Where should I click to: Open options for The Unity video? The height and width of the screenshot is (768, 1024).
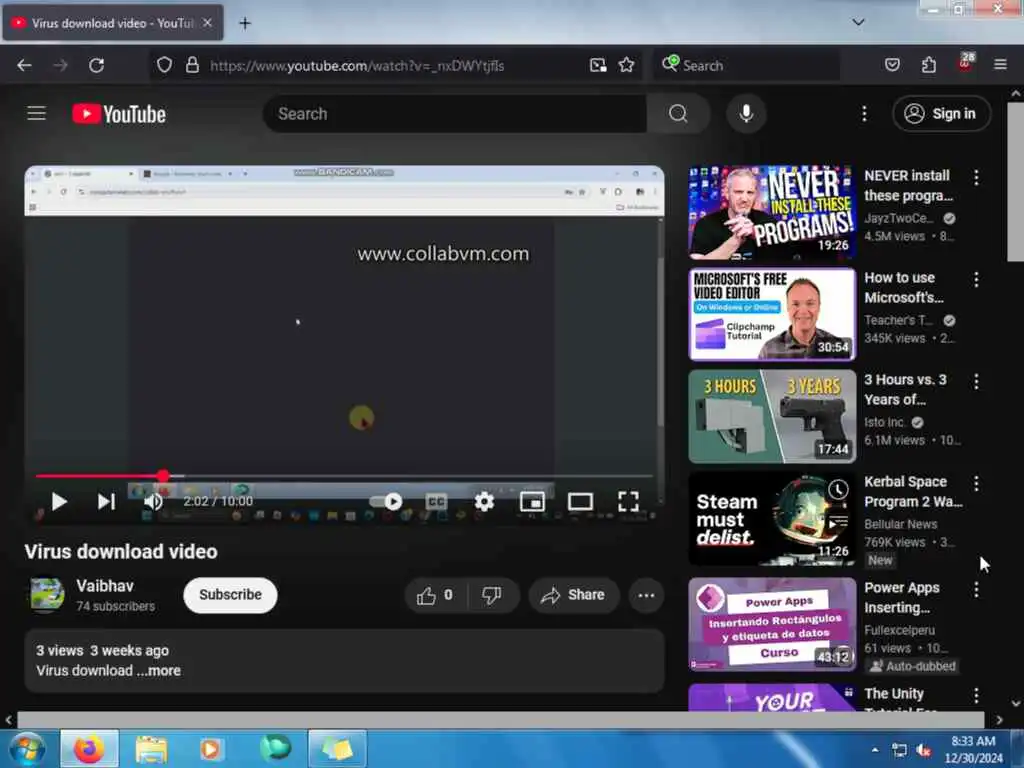click(976, 696)
